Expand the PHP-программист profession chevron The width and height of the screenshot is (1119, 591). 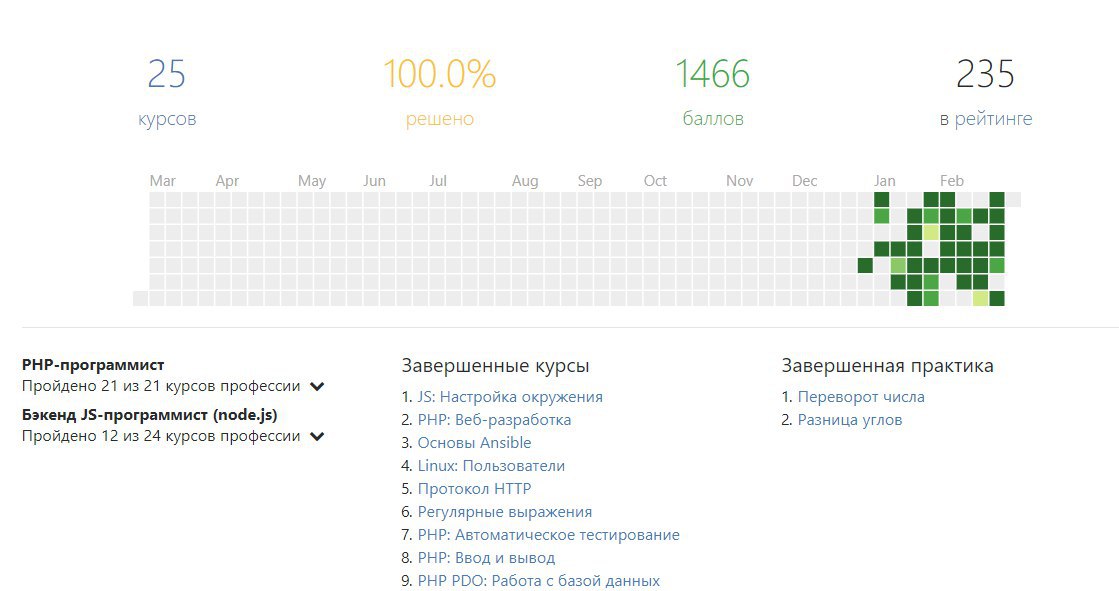[317, 387]
